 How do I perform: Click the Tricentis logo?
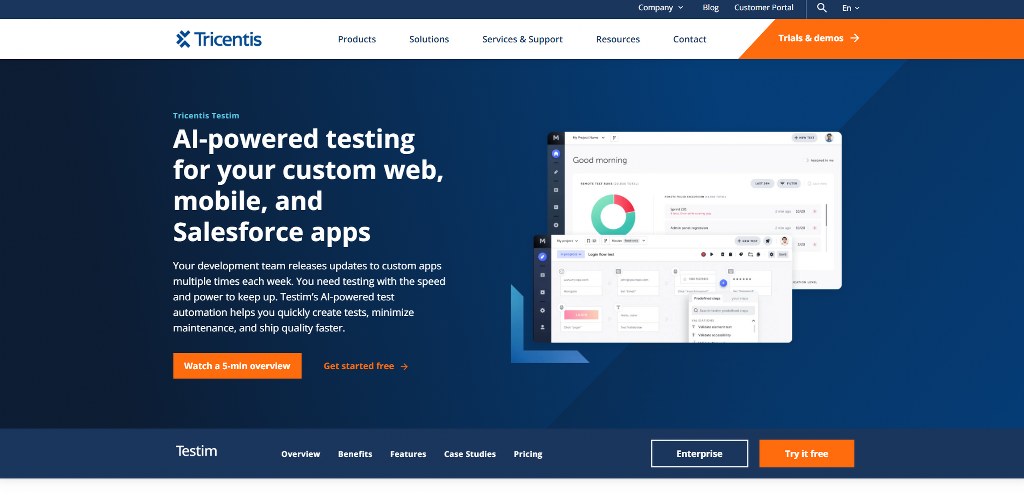click(x=219, y=39)
